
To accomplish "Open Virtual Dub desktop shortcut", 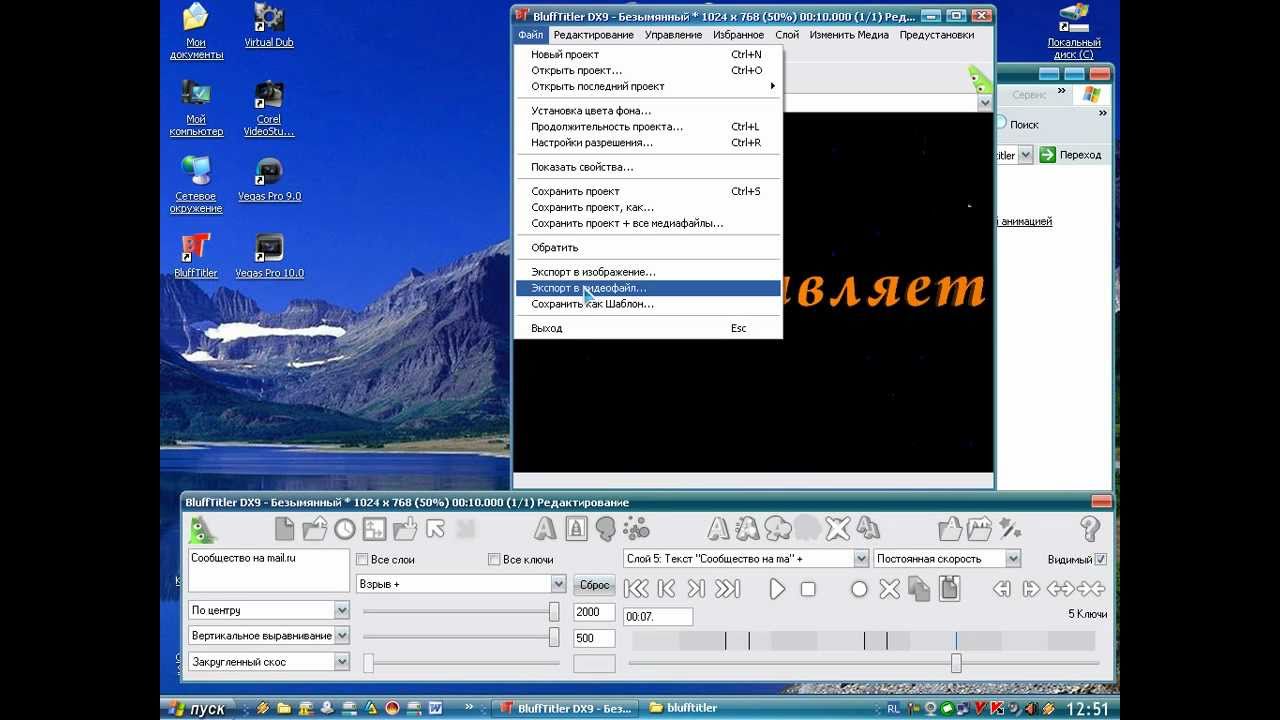I will click(x=269, y=26).
